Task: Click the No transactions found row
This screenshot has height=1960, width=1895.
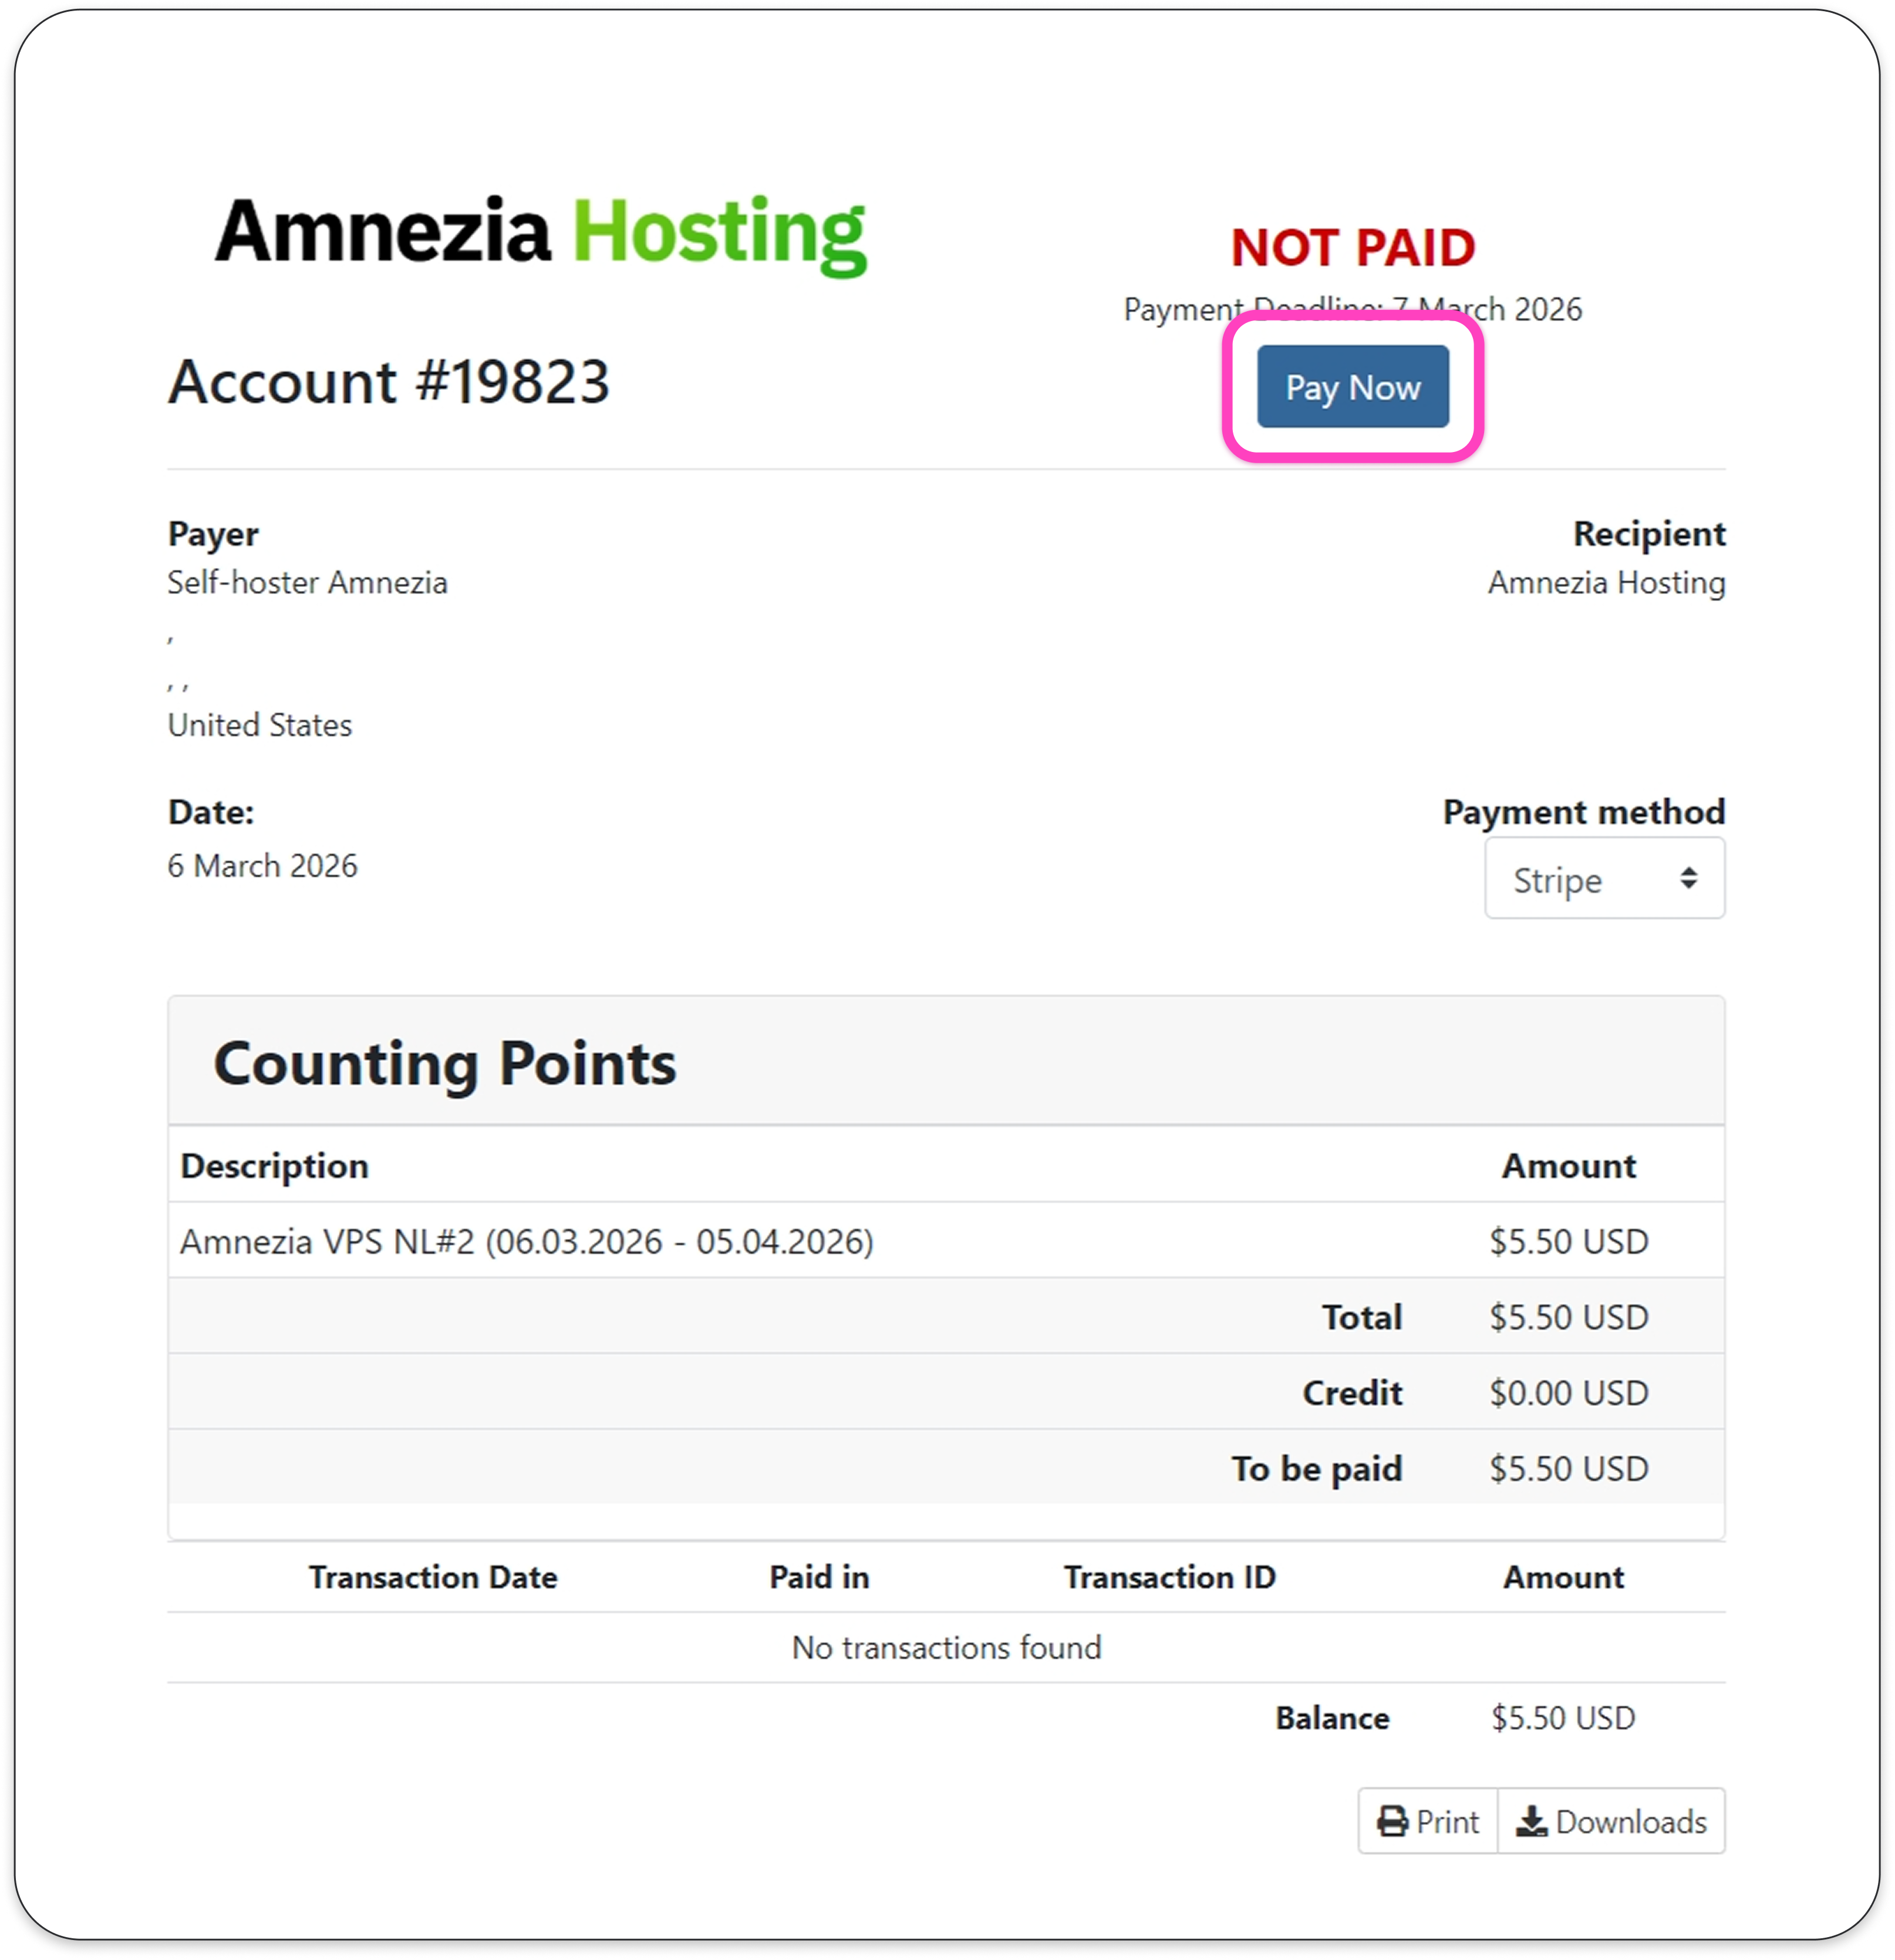Action: (x=946, y=1647)
